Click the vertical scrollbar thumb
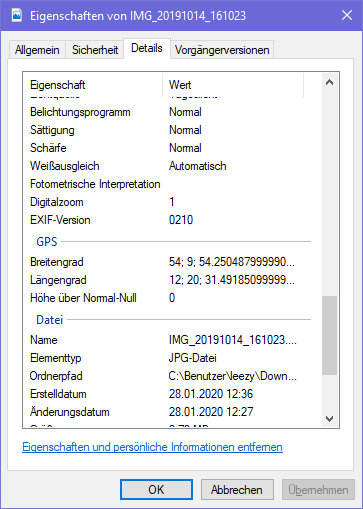363x509 pixels. [329, 335]
